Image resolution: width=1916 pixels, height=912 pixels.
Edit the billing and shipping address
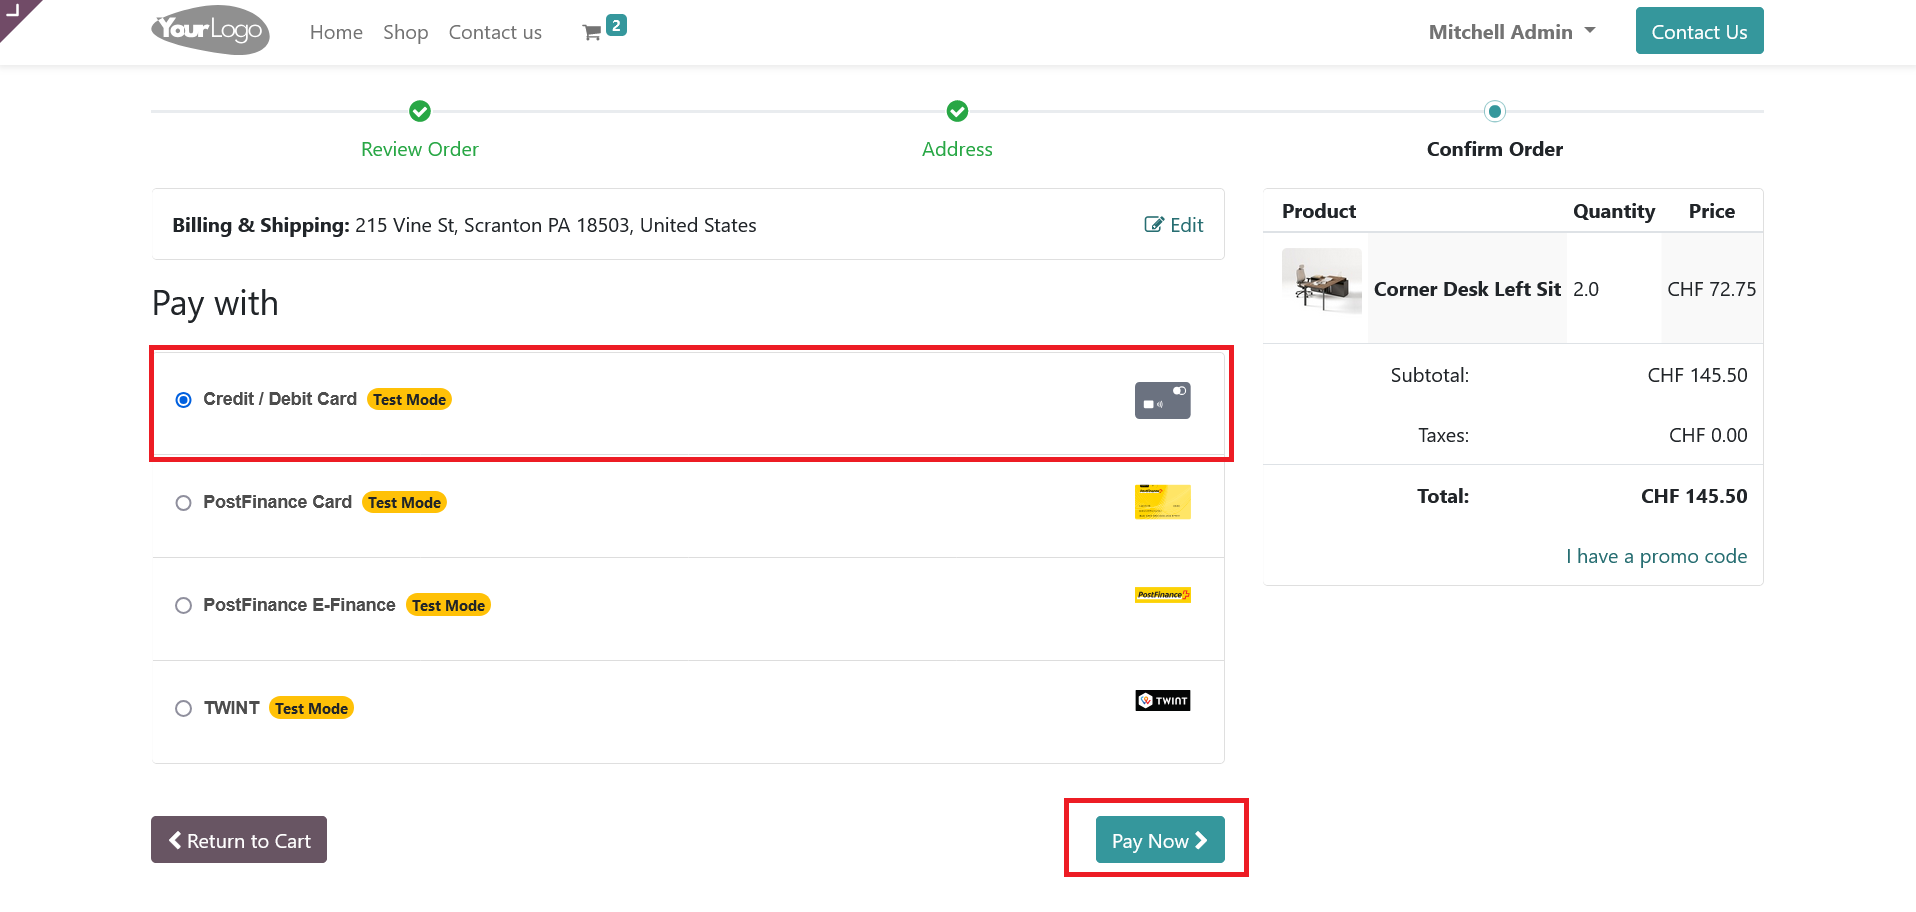click(x=1174, y=225)
